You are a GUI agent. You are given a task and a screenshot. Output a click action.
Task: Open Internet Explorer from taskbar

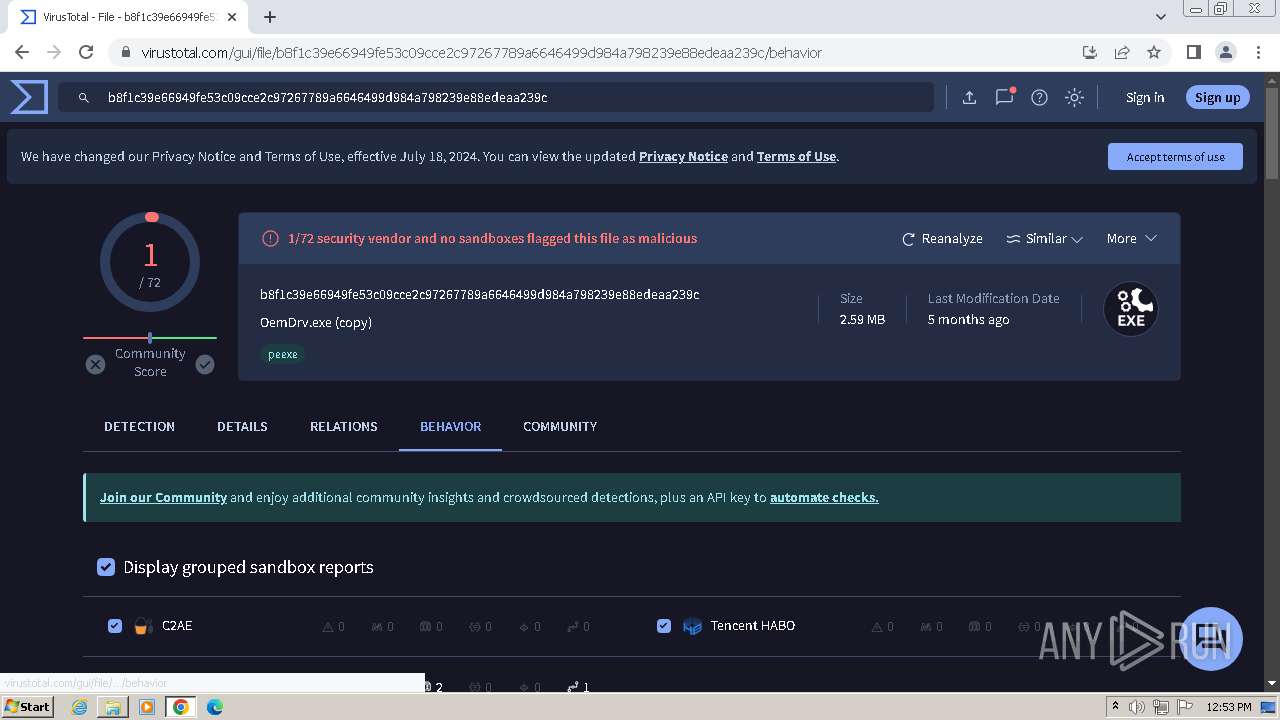coord(80,707)
